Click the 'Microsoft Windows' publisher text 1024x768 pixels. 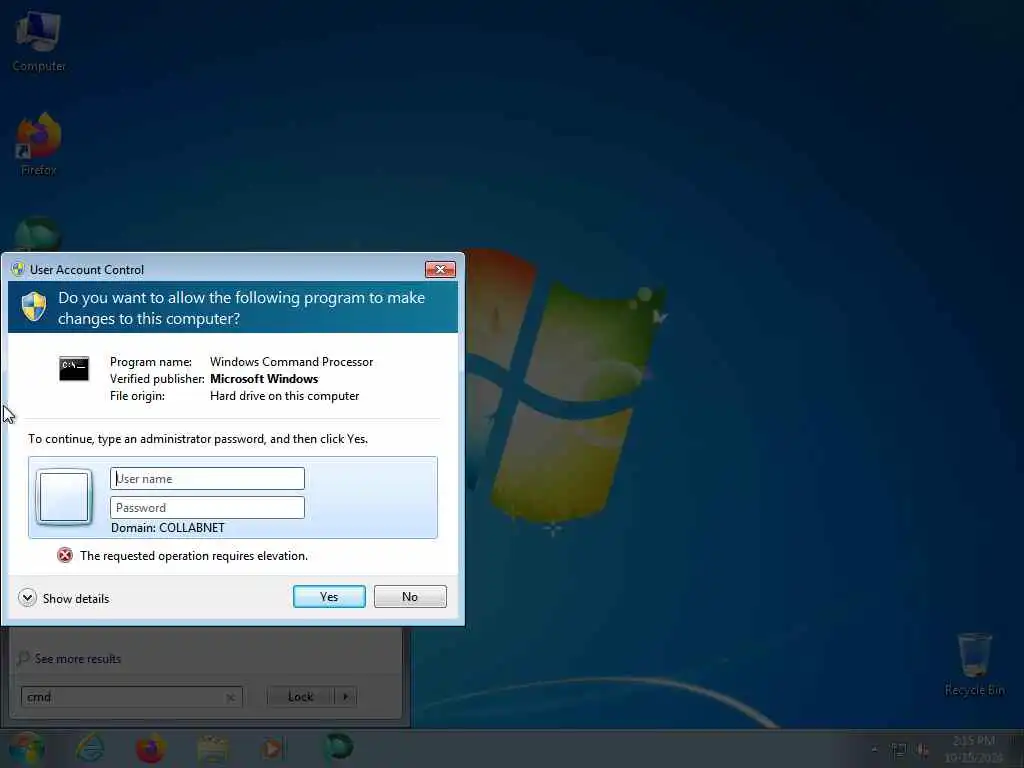(x=264, y=379)
